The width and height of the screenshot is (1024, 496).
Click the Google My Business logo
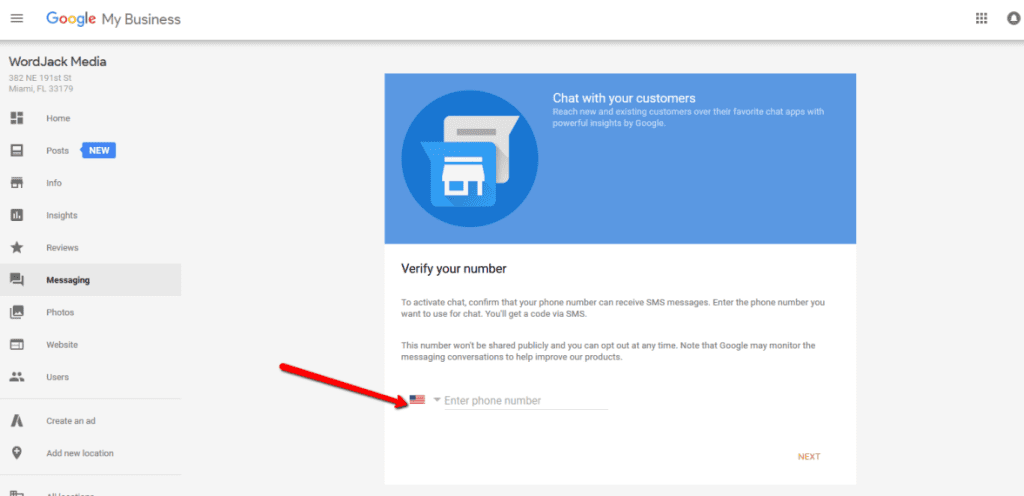(x=113, y=19)
